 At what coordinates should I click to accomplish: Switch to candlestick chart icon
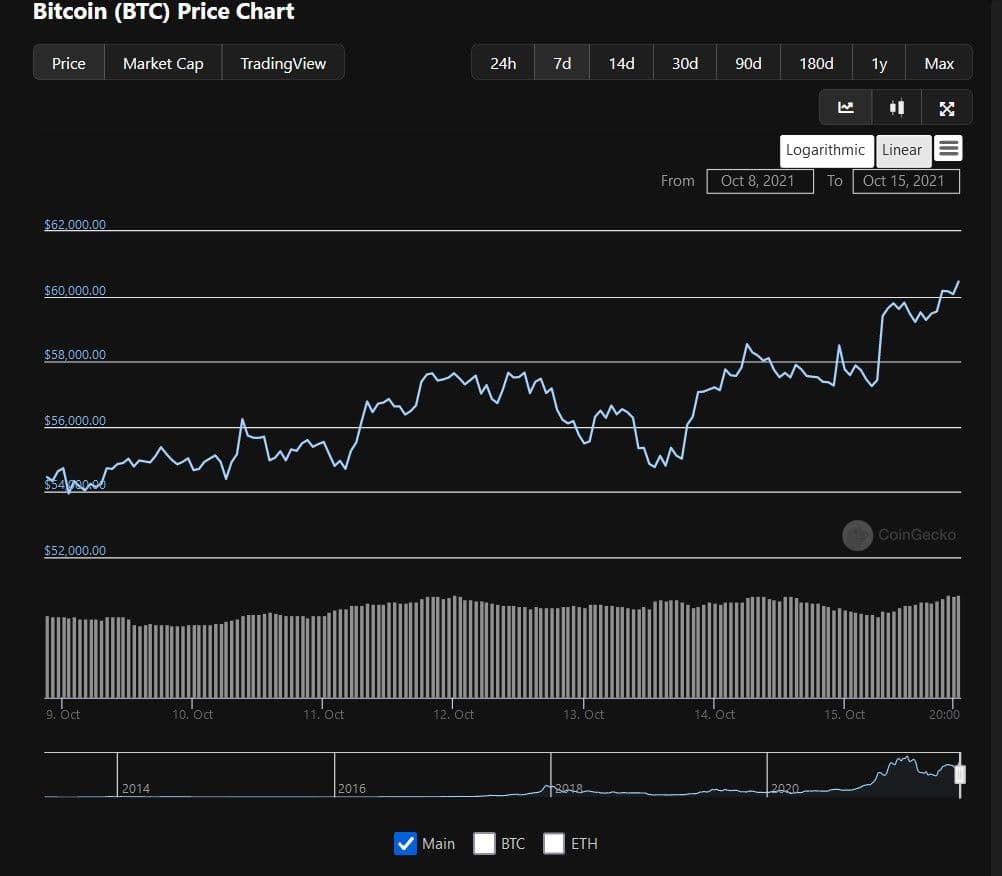point(897,108)
